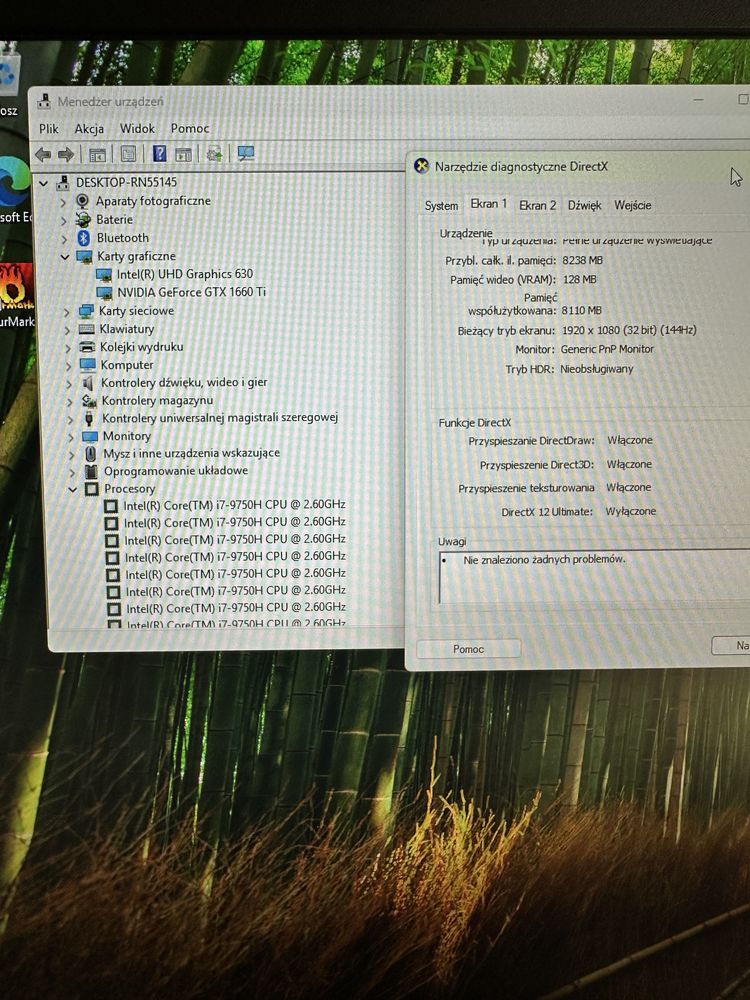The image size is (750, 1000).
Task: Expand the Komputer category
Action: [x=69, y=366]
